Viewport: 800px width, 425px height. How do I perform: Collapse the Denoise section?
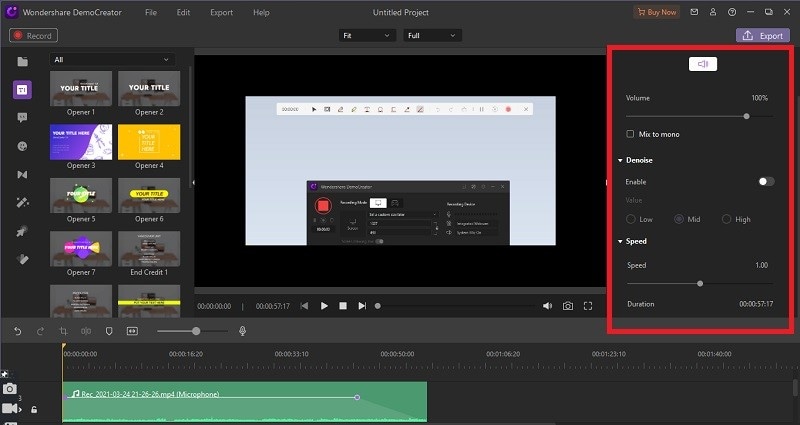(620, 160)
